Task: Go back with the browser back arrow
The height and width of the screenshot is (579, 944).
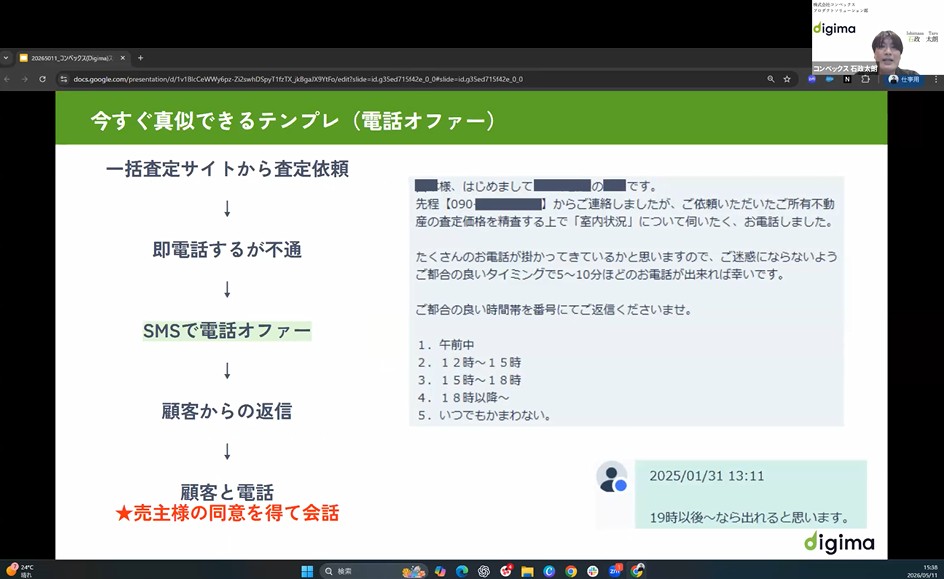Action: (7, 79)
